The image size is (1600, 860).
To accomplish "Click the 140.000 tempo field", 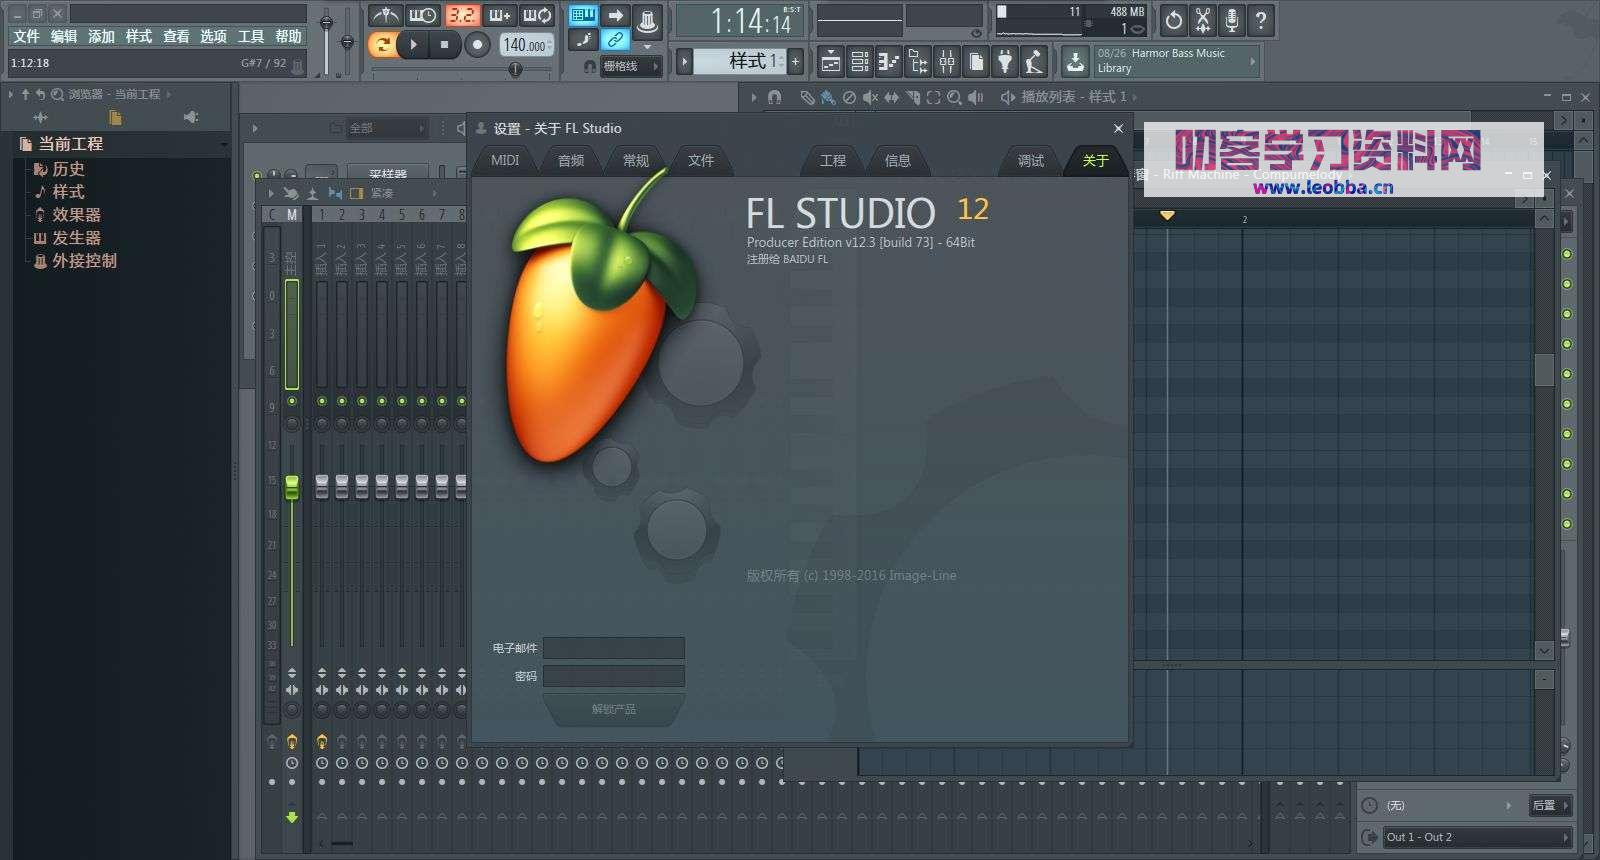I will 525,45.
